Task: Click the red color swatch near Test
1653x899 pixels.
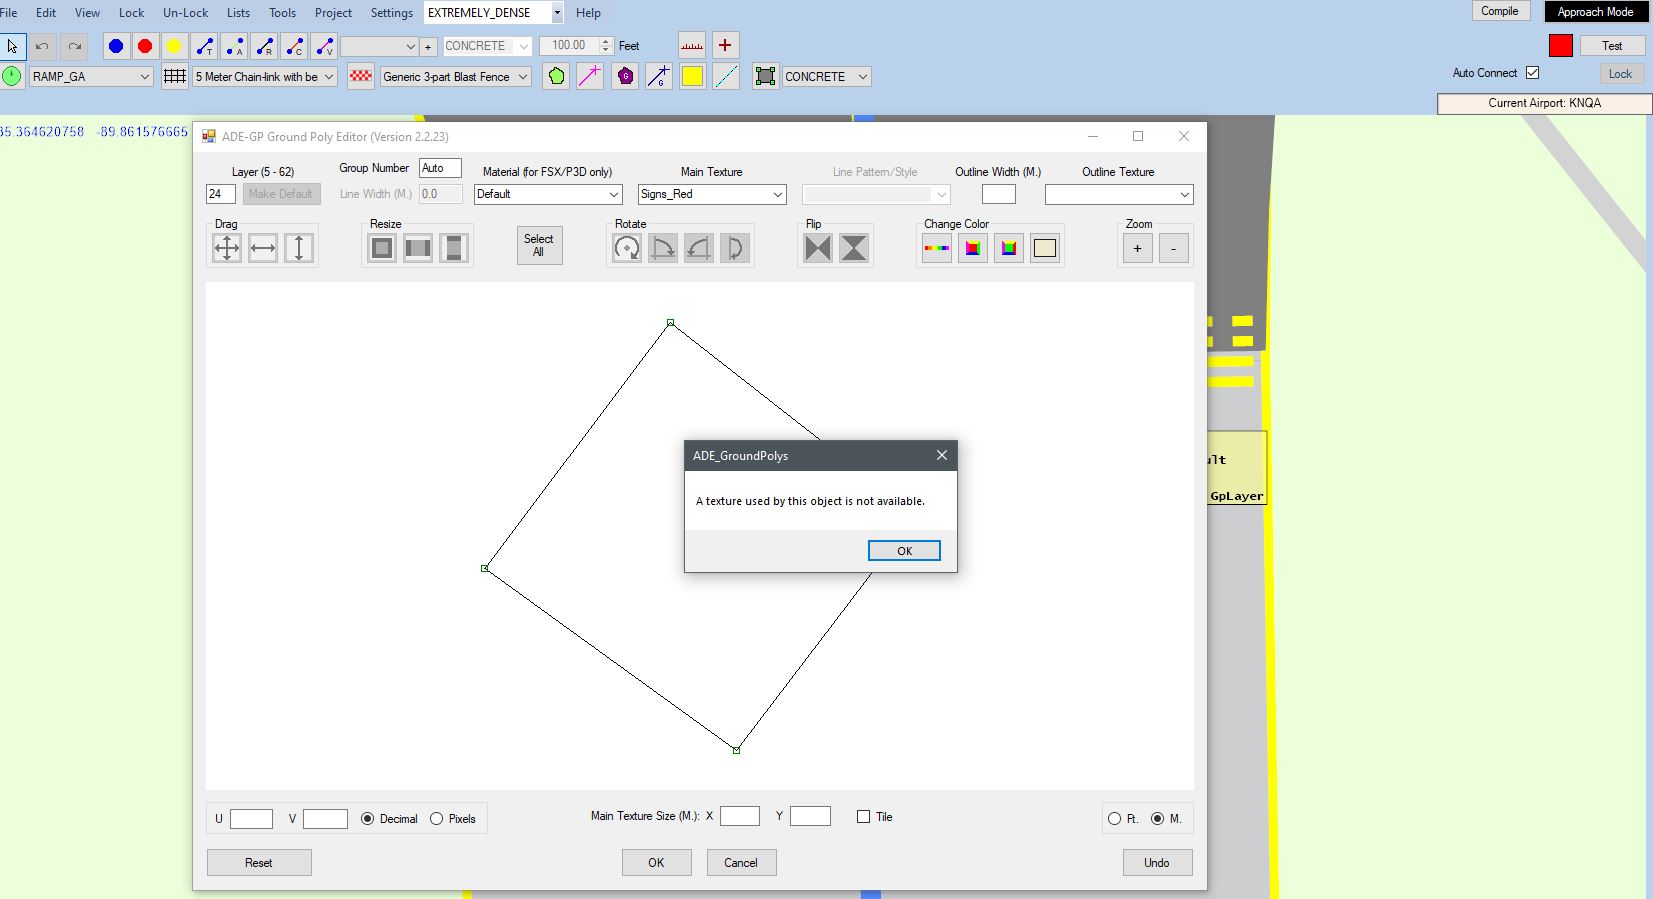Action: (1560, 46)
